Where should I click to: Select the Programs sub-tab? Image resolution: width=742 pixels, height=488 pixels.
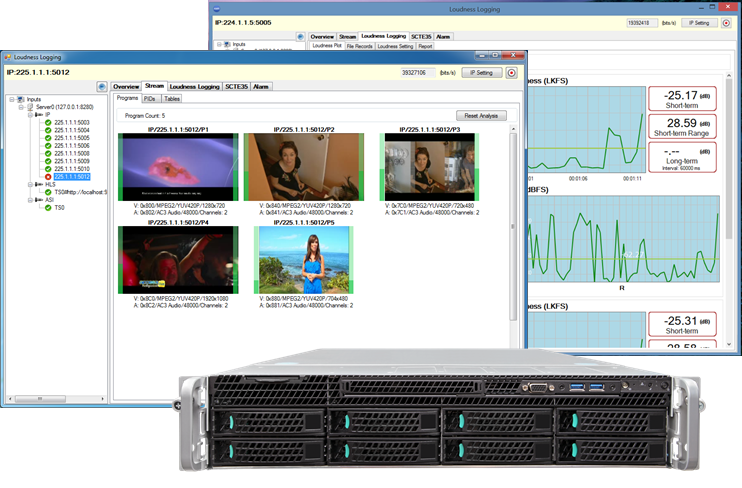pyautogui.click(x=127, y=98)
